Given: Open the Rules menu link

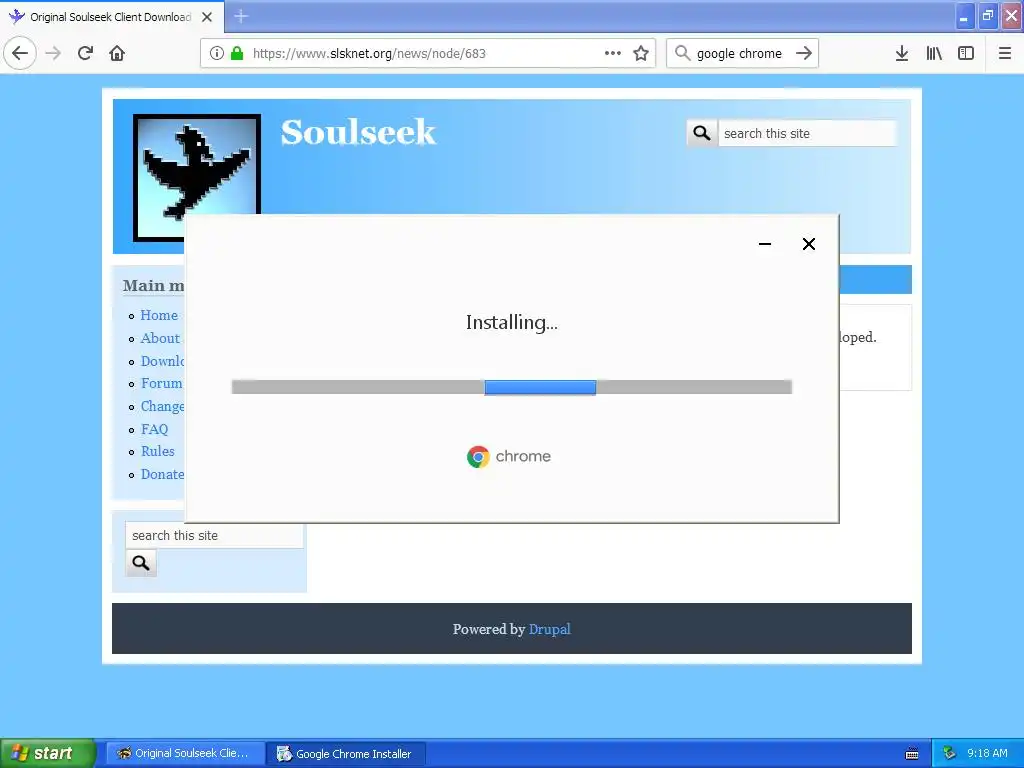Looking at the screenshot, I should pos(157,451).
